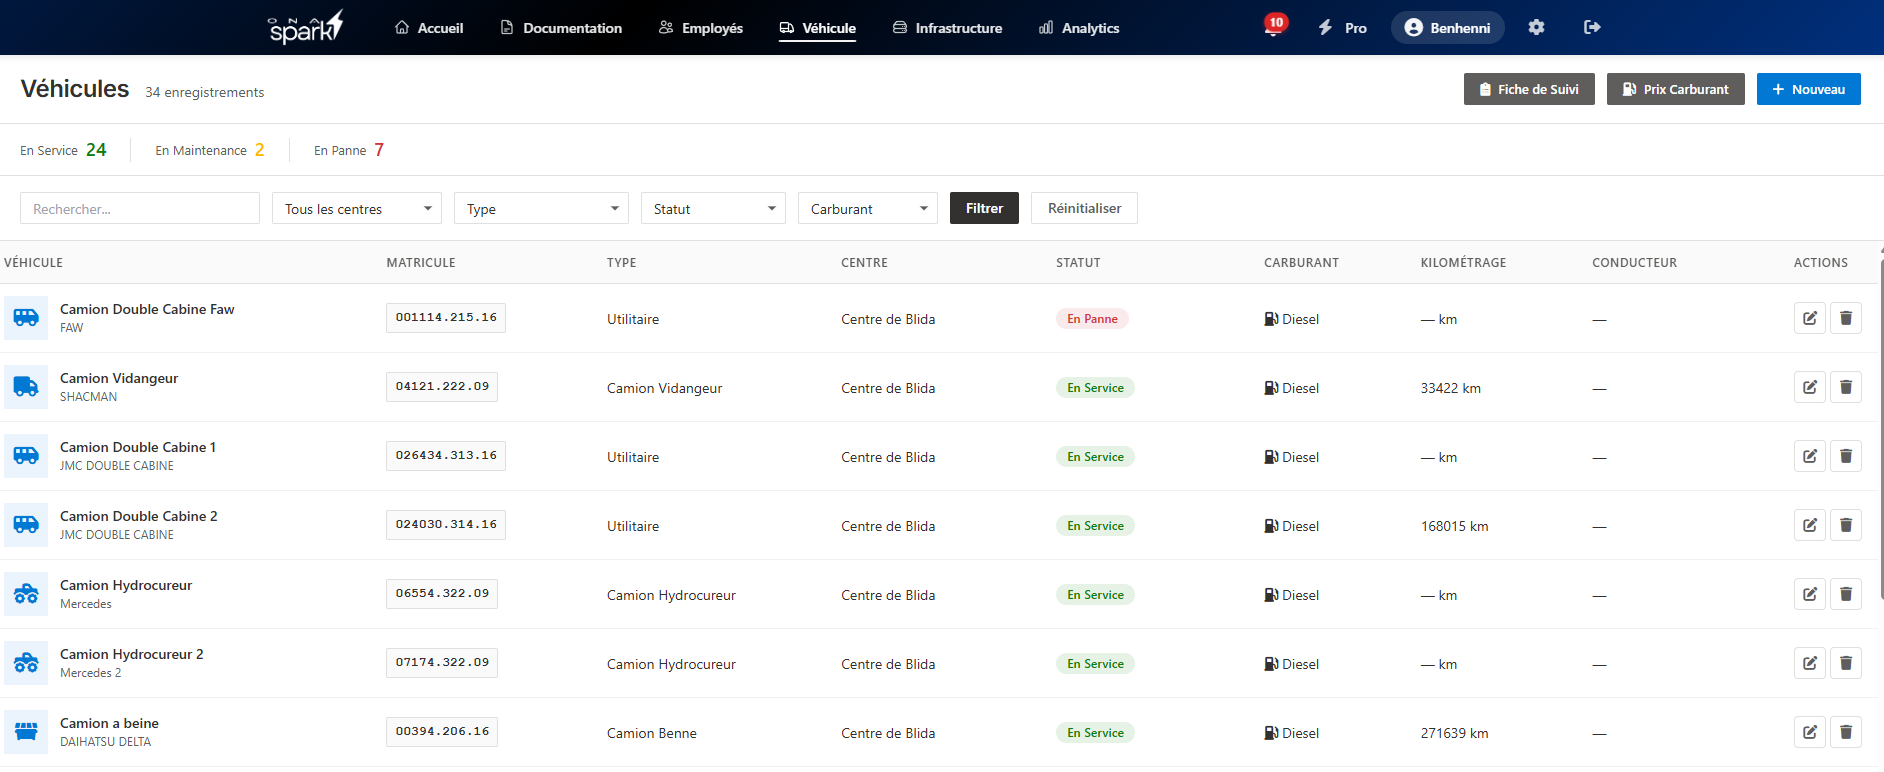Open the Tous les centres dropdown
Screen dimensions: 1884x772
point(357,208)
